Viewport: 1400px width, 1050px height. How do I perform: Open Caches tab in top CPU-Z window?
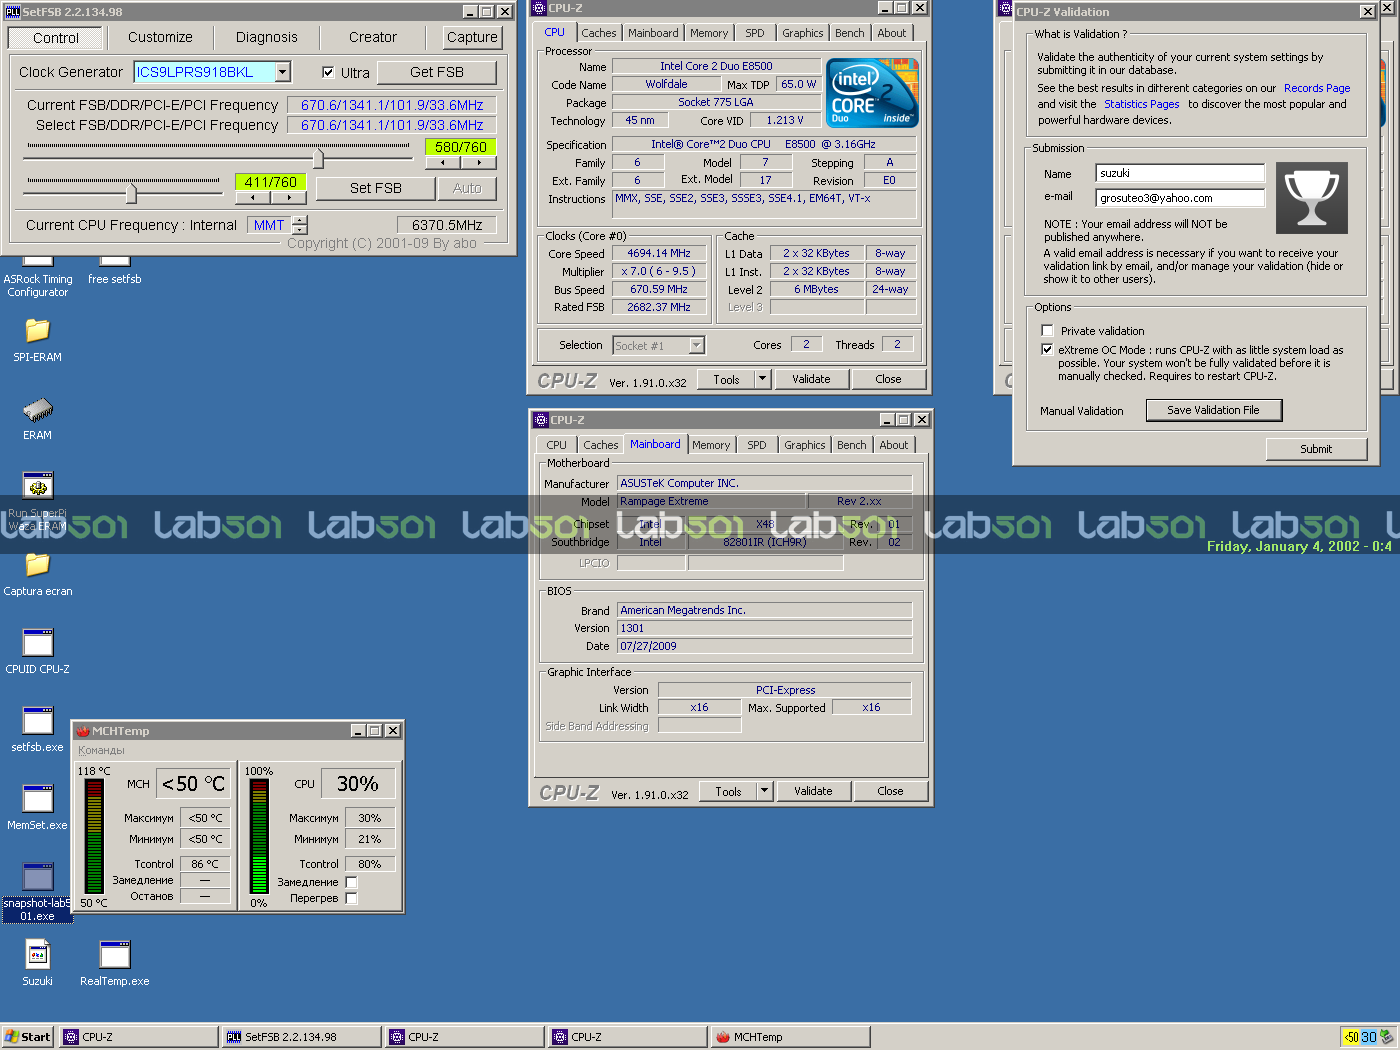(x=599, y=33)
